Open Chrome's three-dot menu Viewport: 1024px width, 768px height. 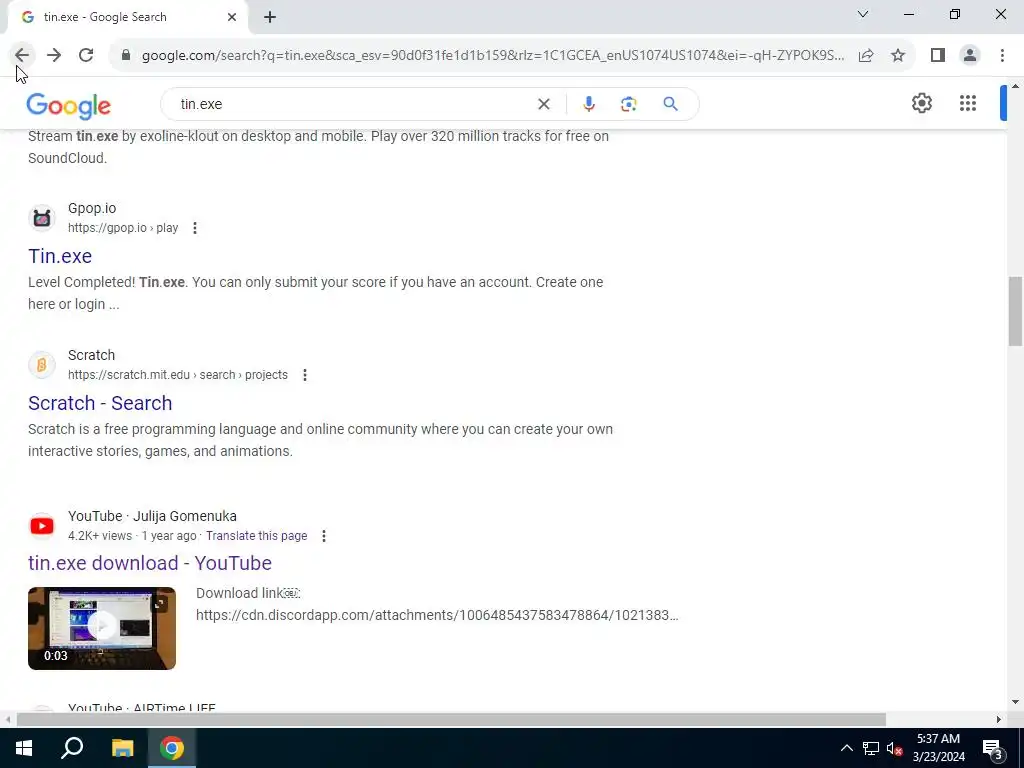[x=1002, y=56]
